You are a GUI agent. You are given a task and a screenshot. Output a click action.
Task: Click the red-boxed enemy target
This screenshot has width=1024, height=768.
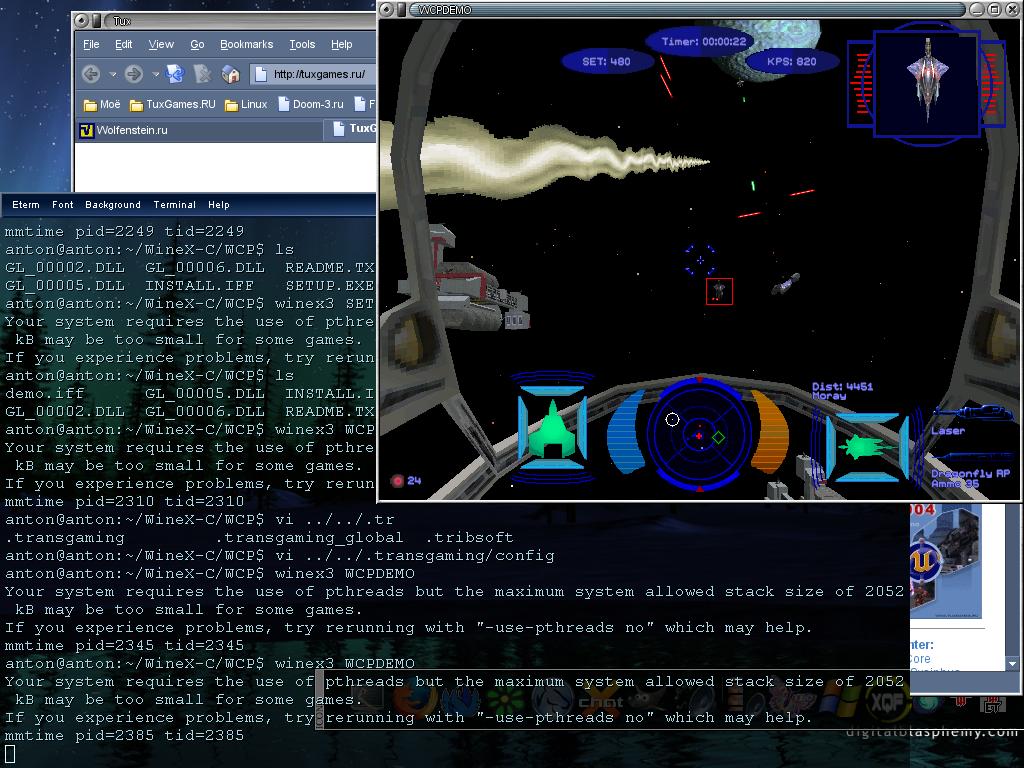point(719,291)
